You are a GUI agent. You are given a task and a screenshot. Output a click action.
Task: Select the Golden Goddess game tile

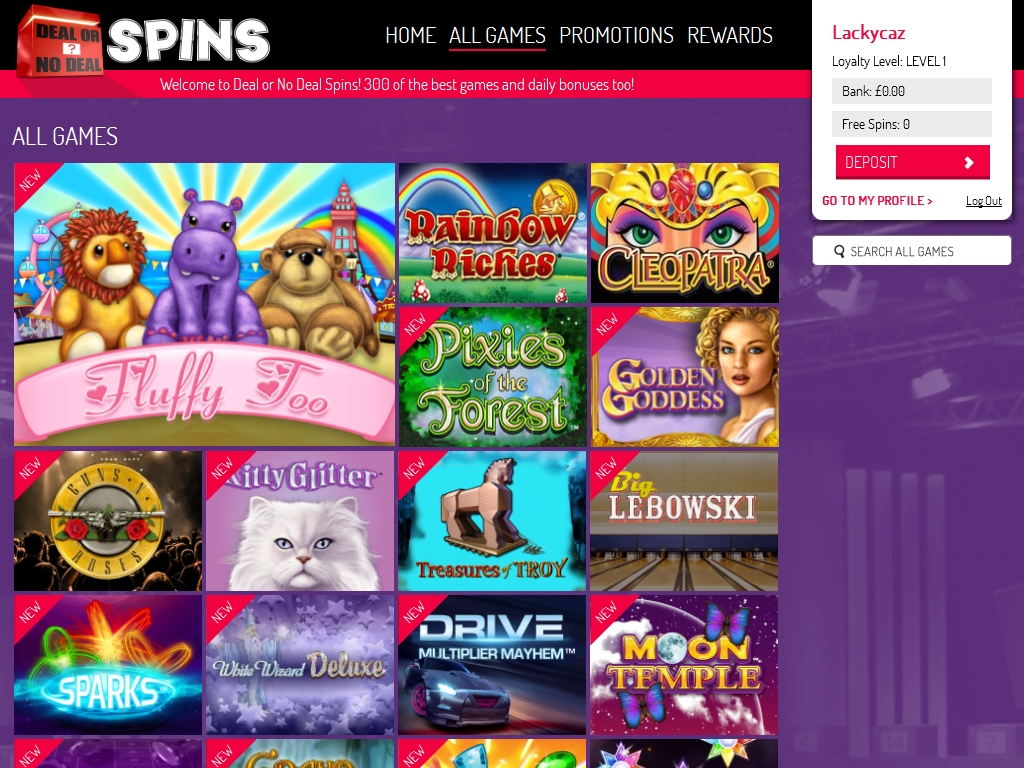click(x=684, y=377)
